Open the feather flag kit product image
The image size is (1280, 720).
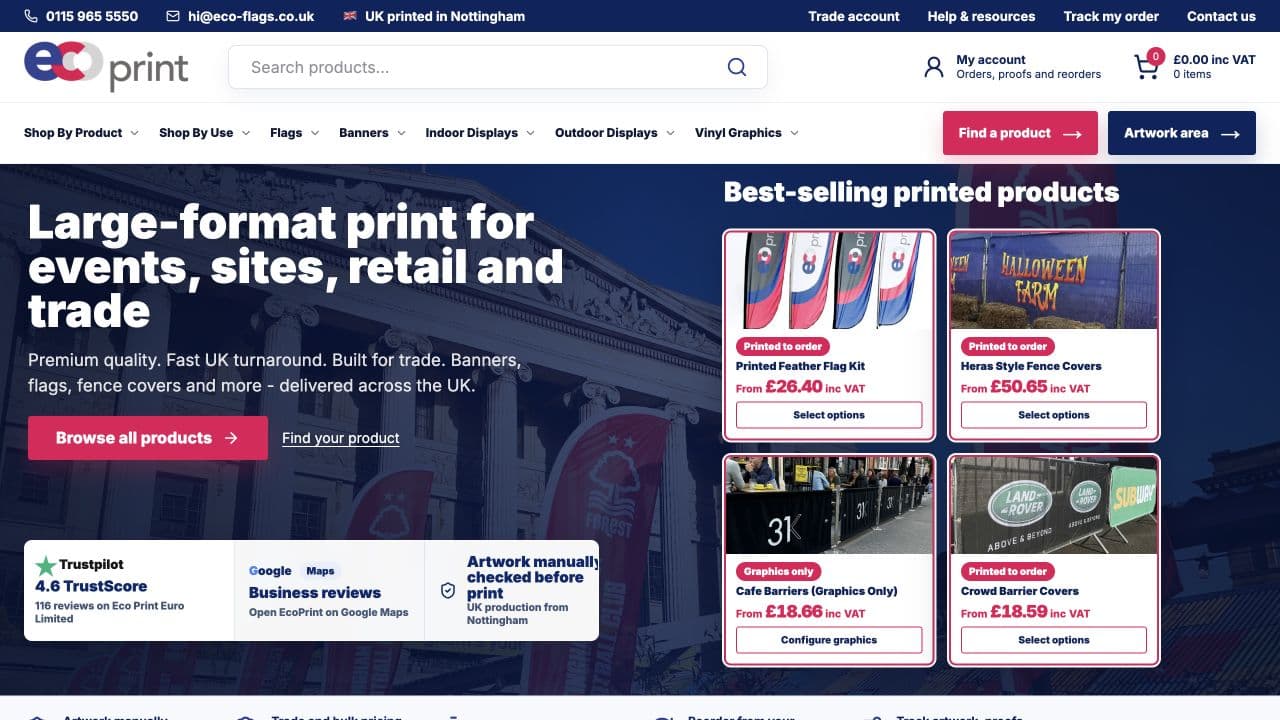coord(829,280)
